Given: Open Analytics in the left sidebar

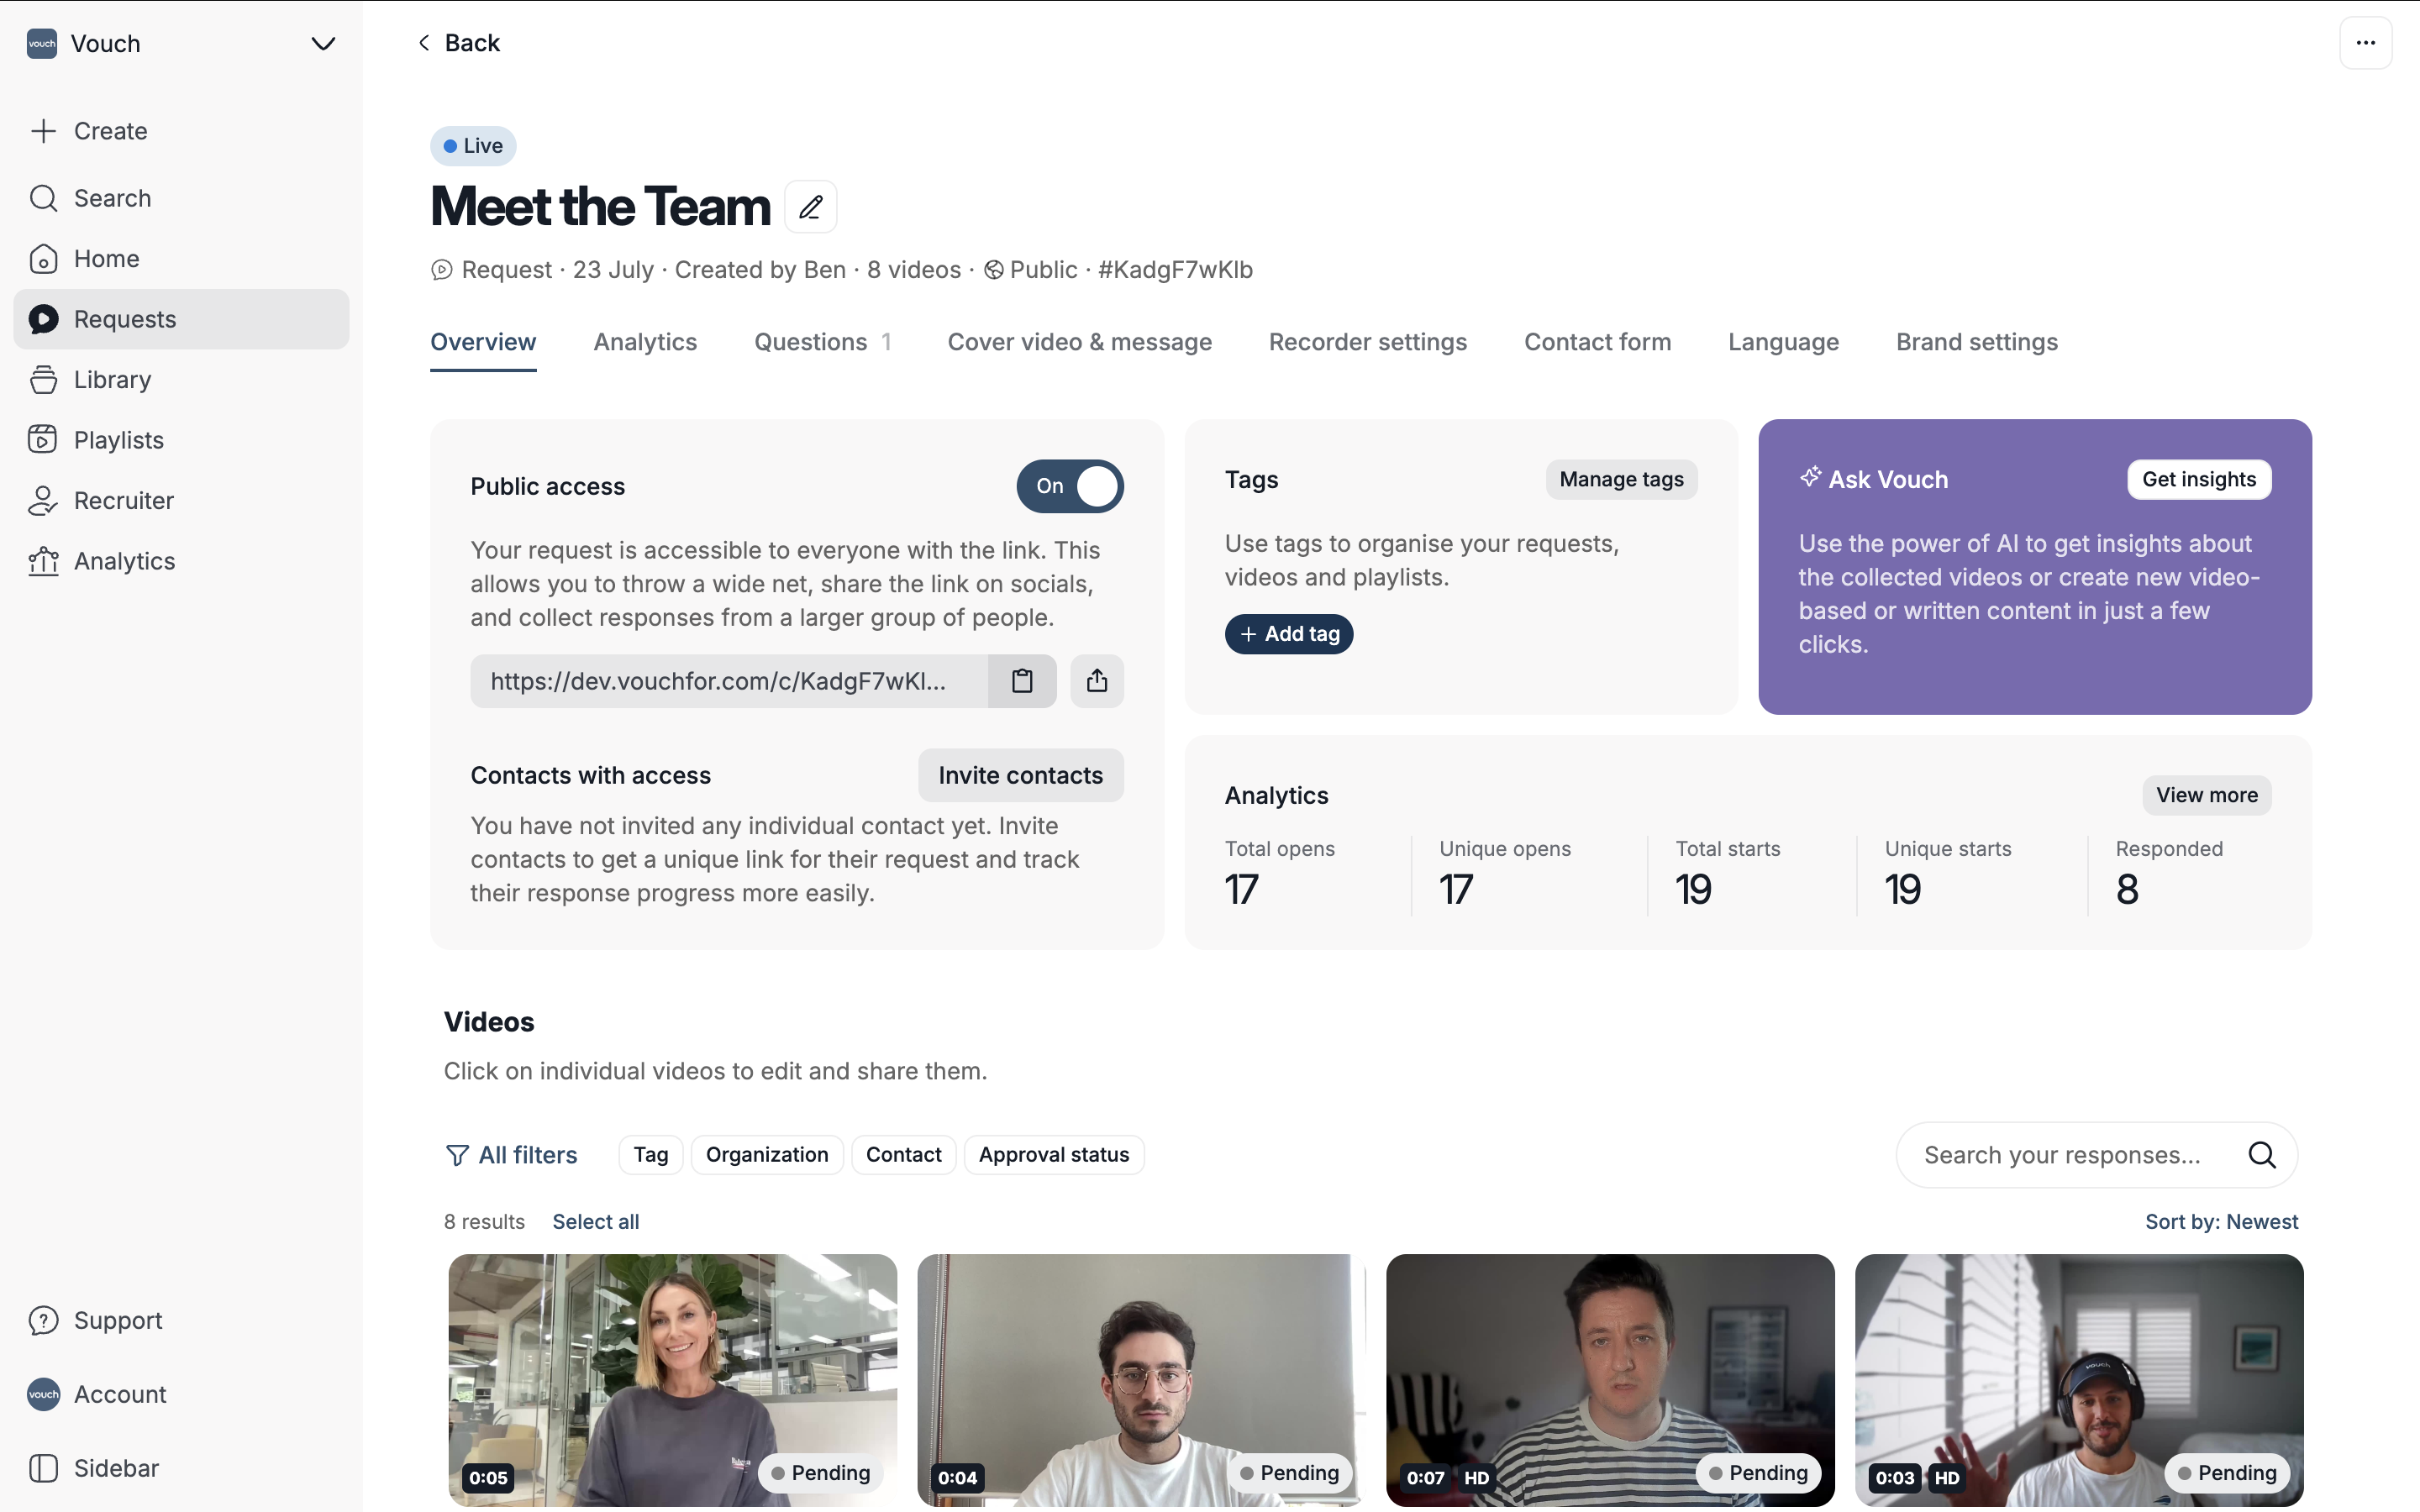Looking at the screenshot, I should click(x=181, y=561).
